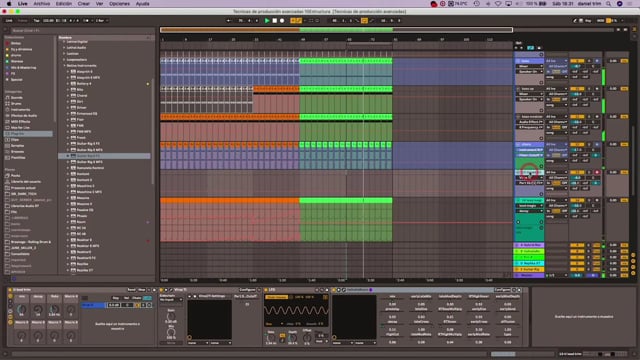Screen dimensions: 640x360
Task: Click the LFO Rate knob
Action: [271, 338]
